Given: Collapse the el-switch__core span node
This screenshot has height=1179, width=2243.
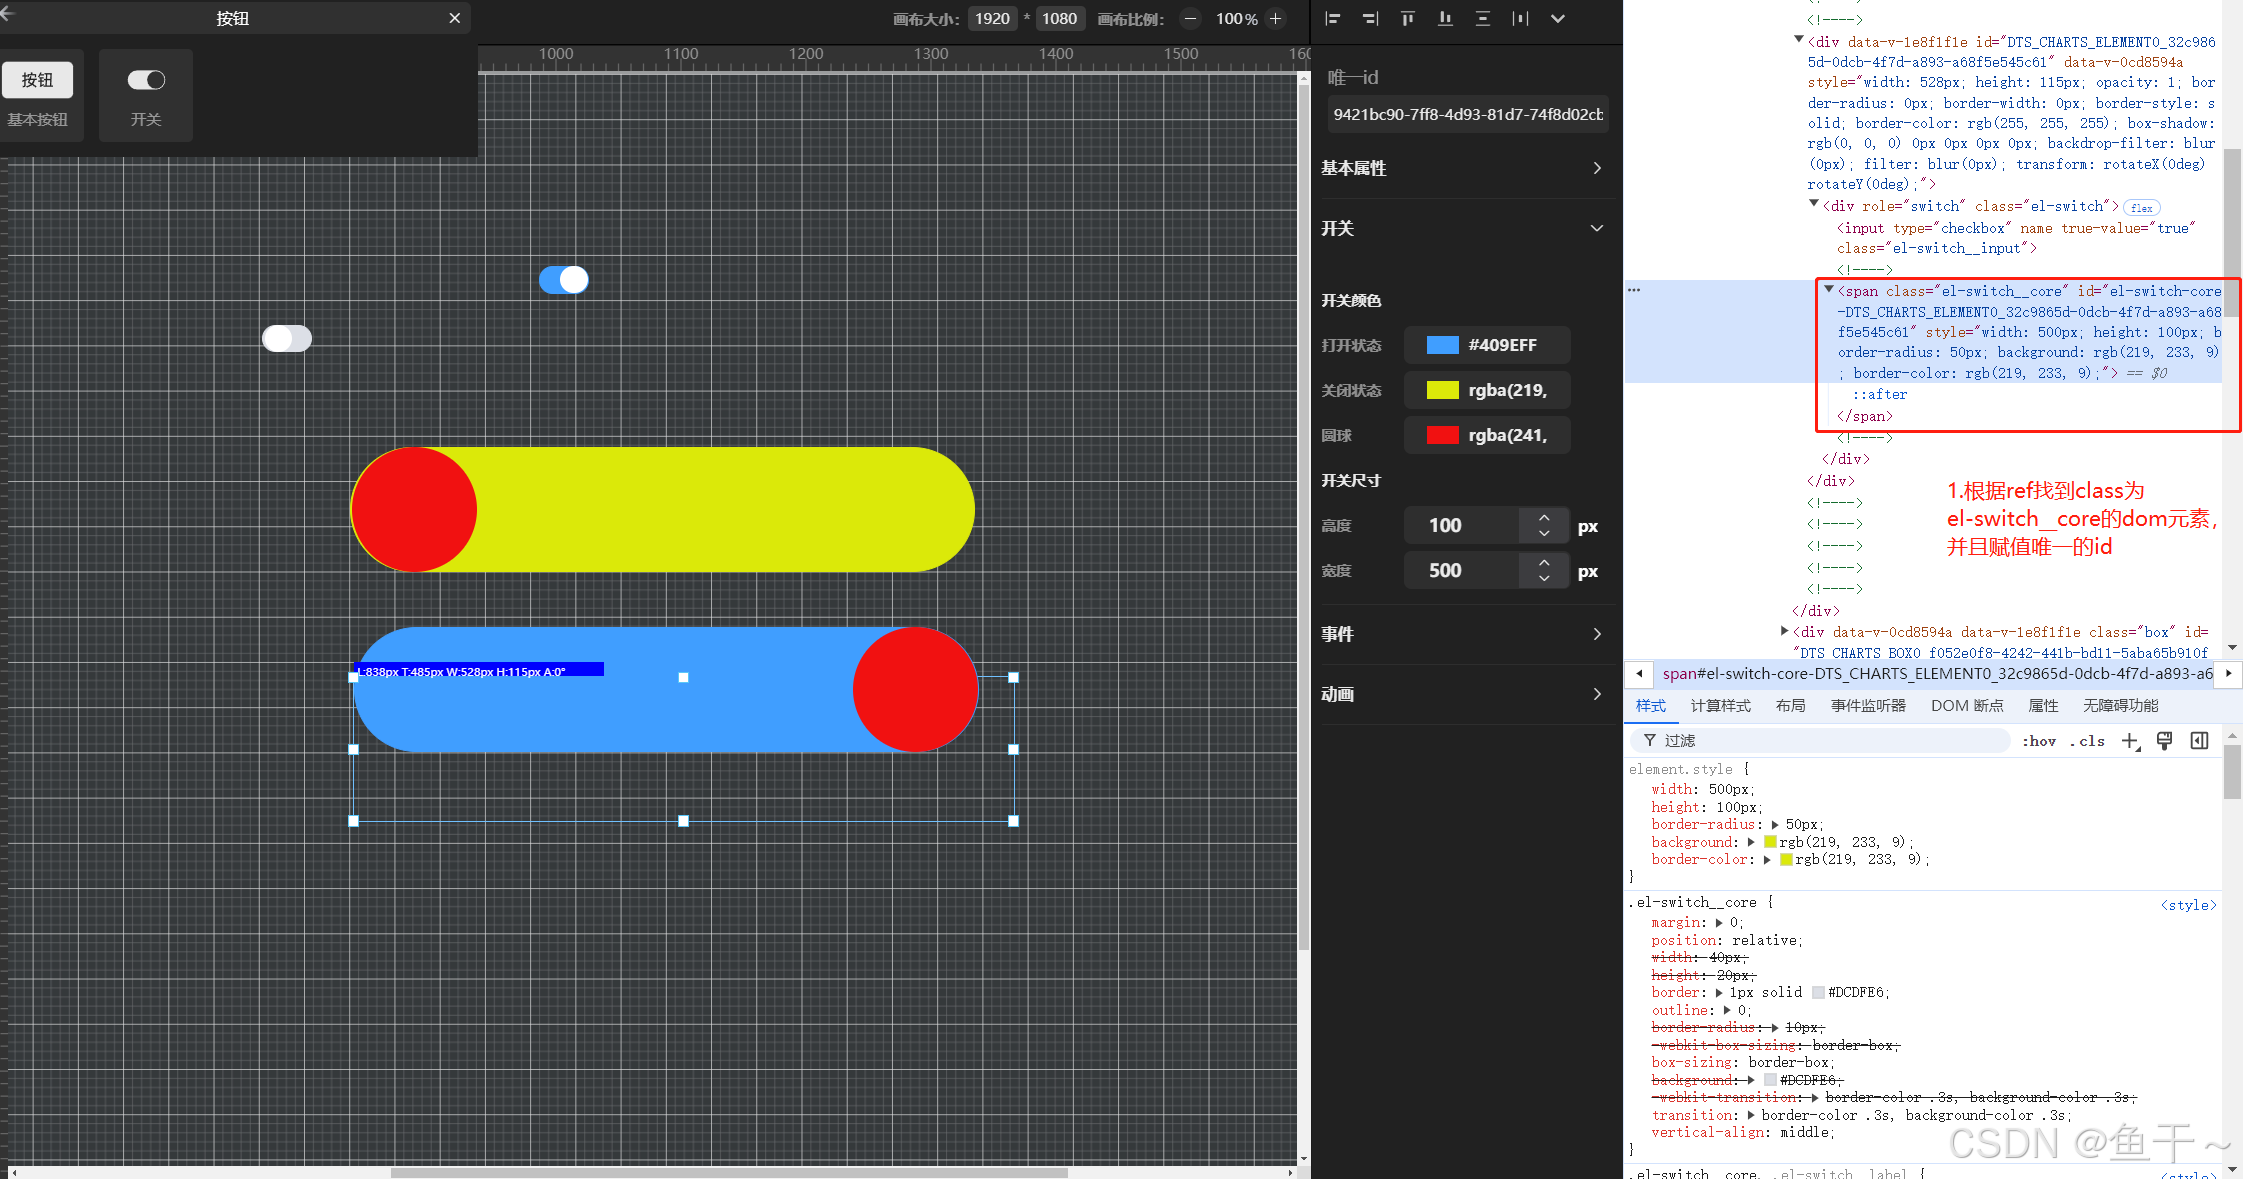Looking at the screenshot, I should click(x=1829, y=290).
